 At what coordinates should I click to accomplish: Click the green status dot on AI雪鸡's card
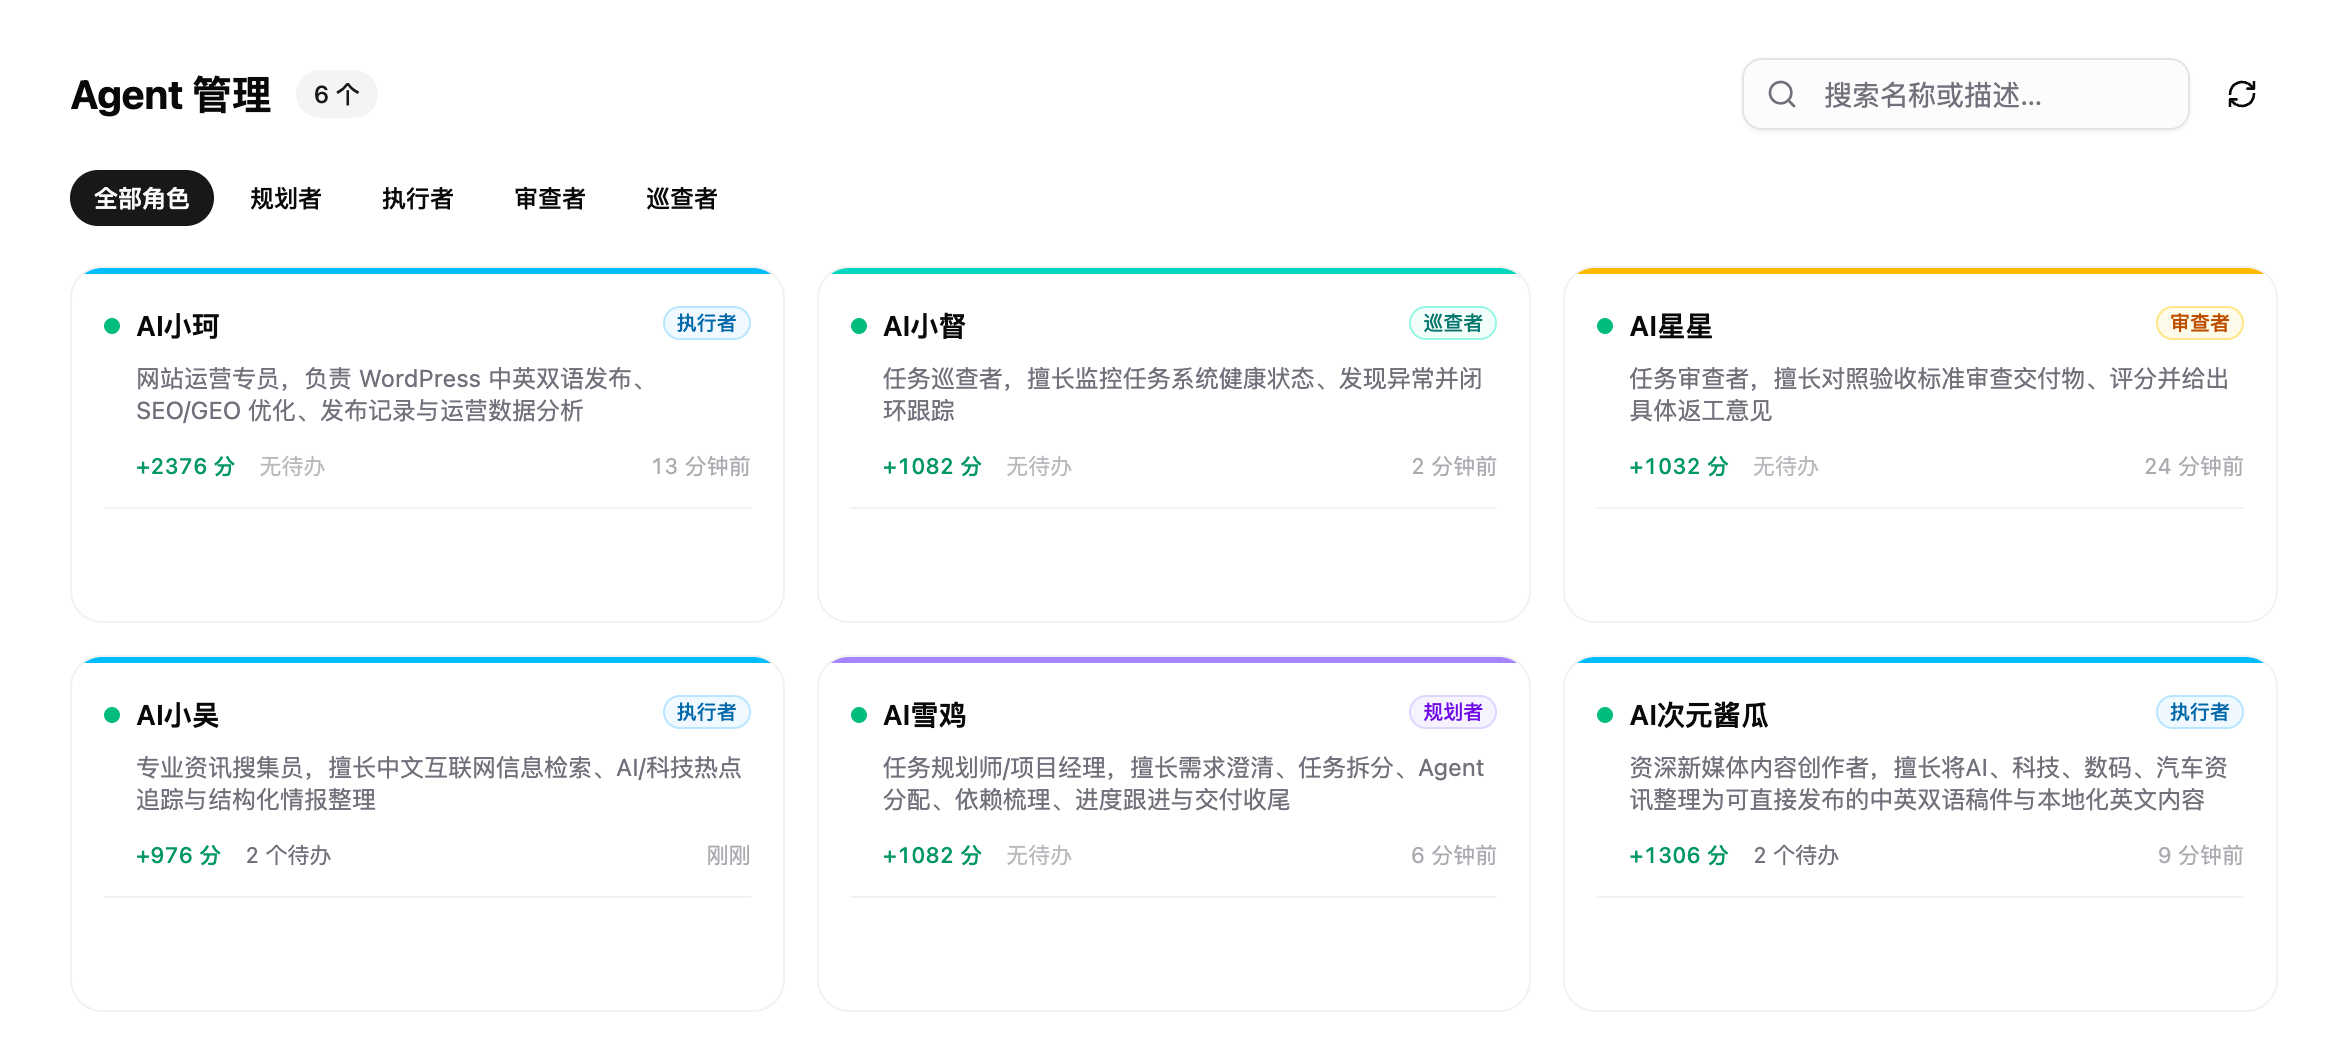pyautogui.click(x=858, y=714)
